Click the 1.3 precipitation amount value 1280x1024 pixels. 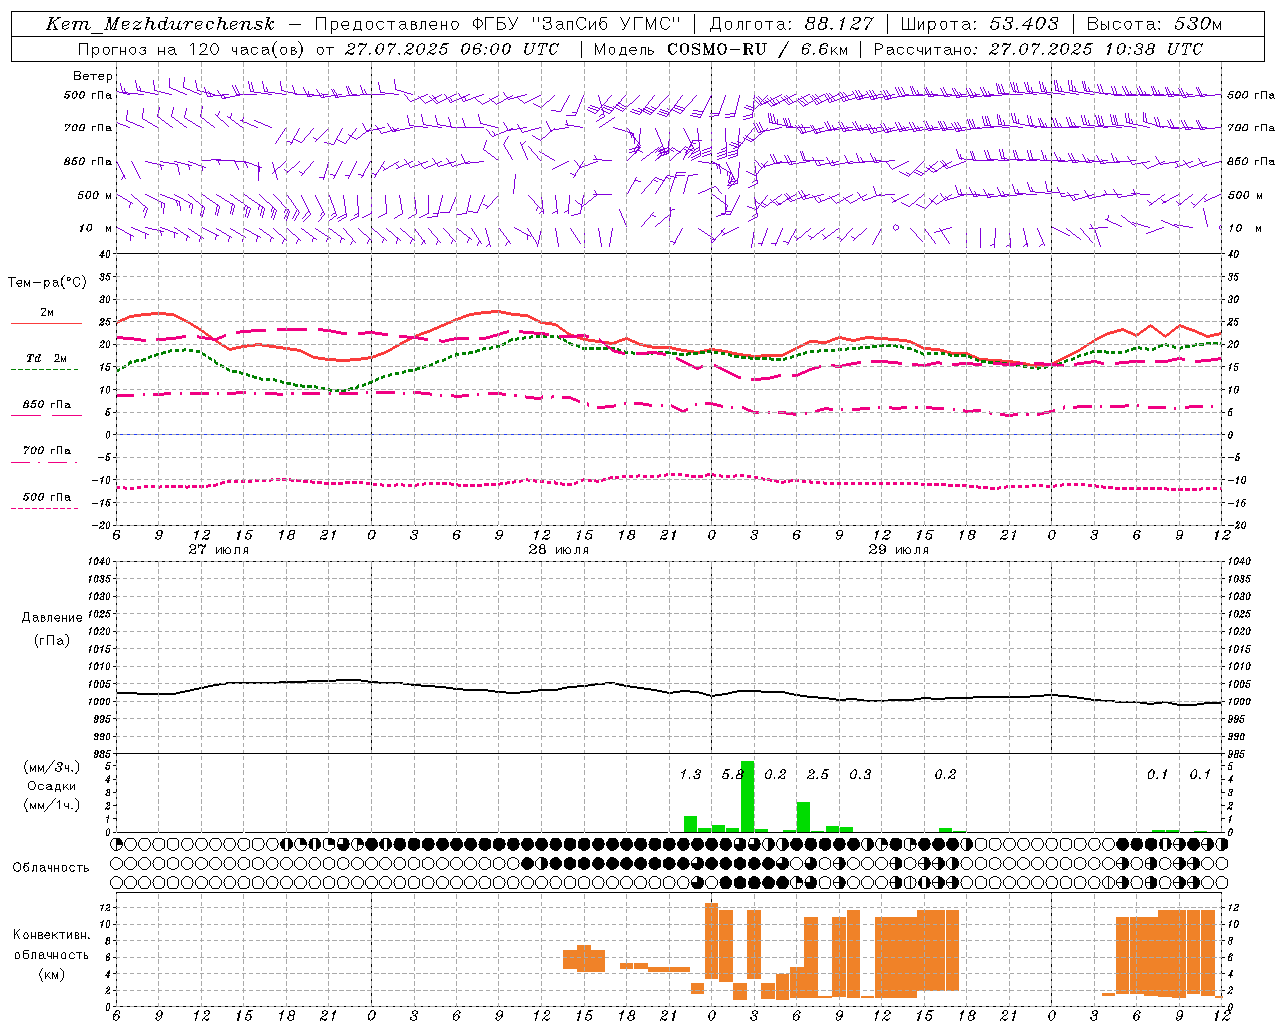tap(690, 775)
